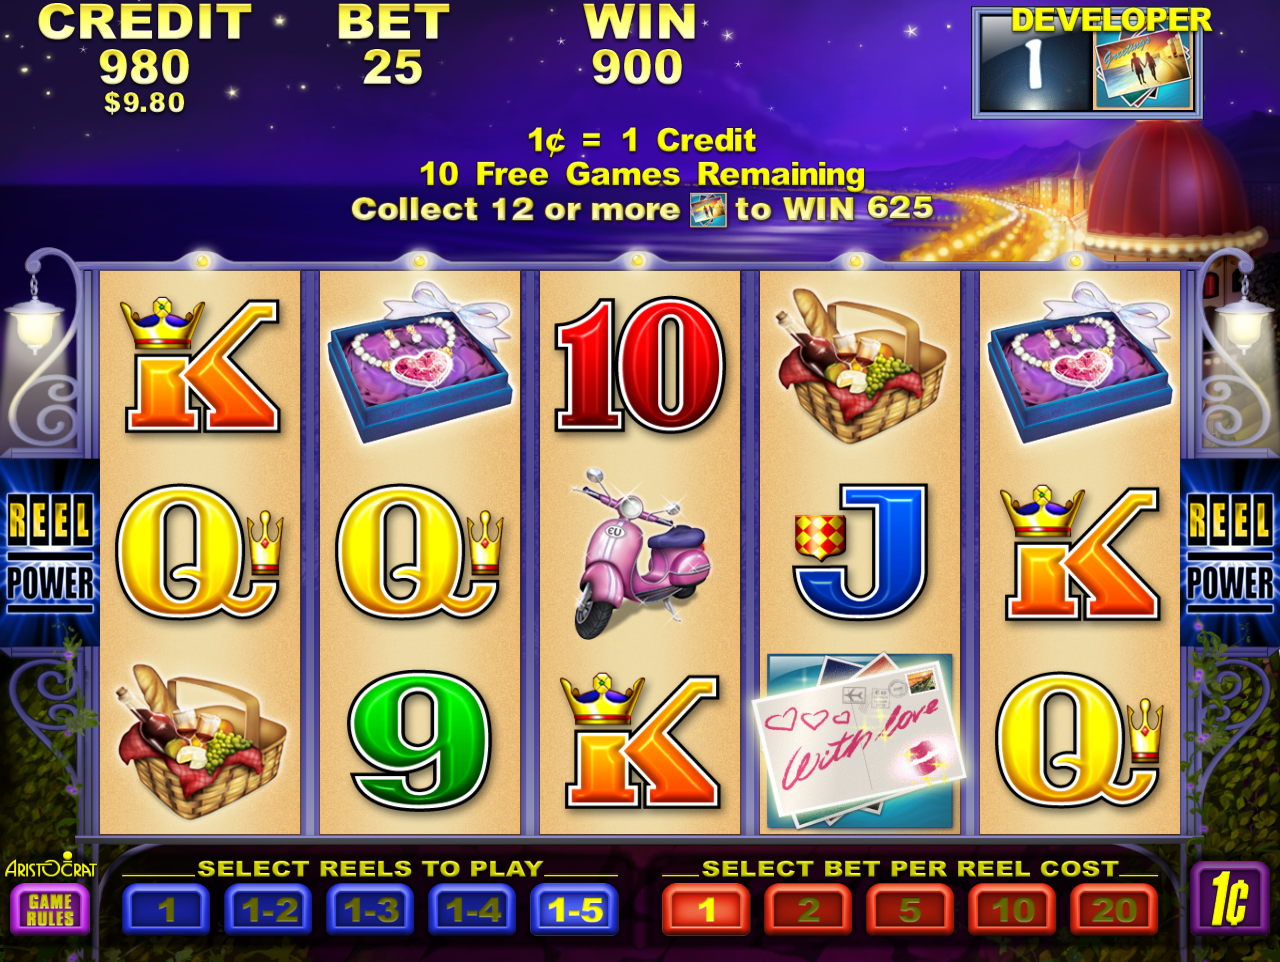
Task: Click the green 9 symbol
Action: 420,741
